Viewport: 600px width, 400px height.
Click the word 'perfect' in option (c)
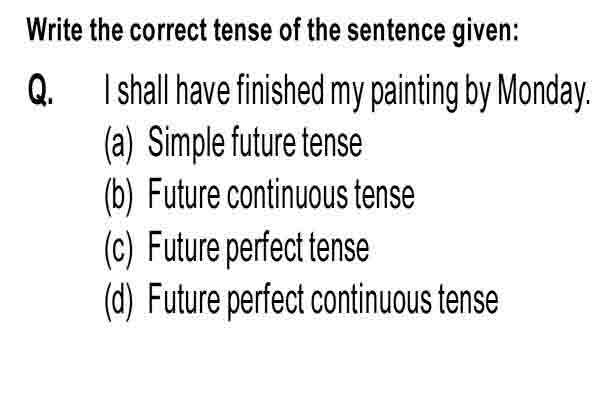point(265,249)
